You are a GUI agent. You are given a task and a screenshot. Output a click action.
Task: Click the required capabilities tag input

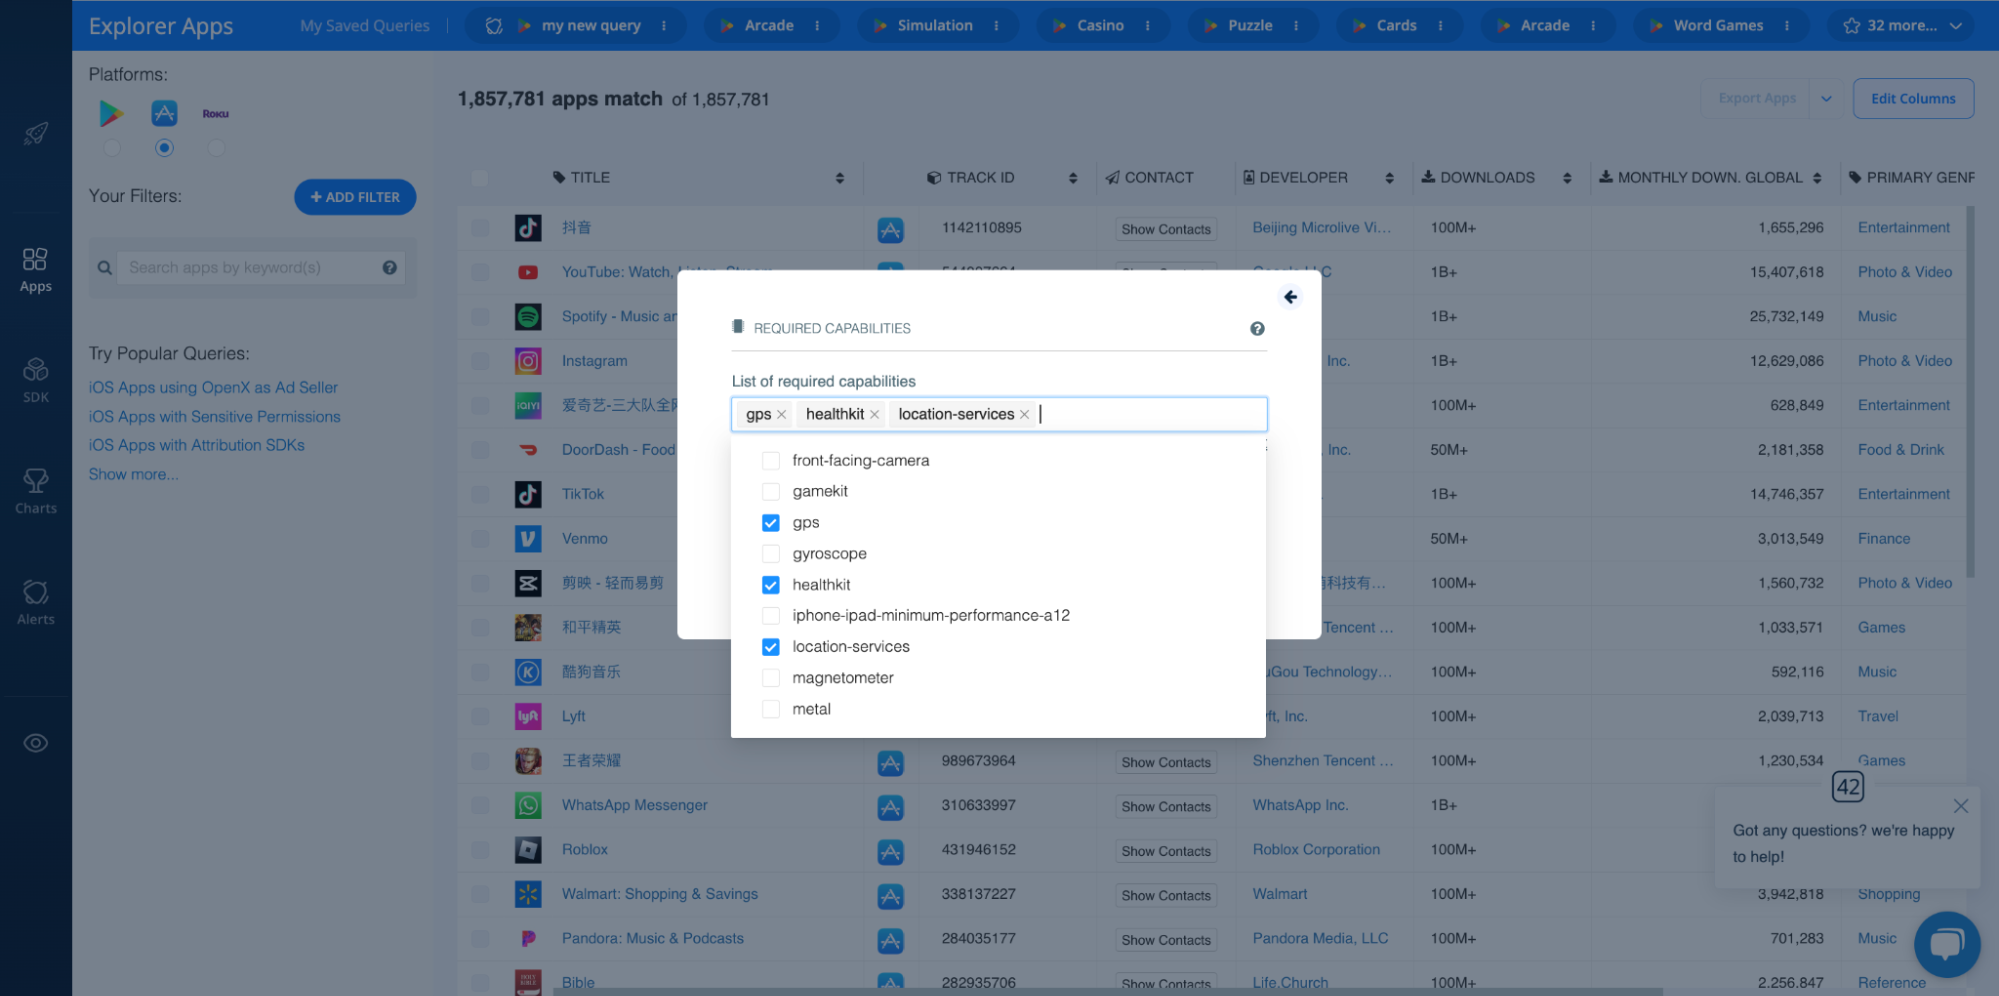(x=999, y=415)
